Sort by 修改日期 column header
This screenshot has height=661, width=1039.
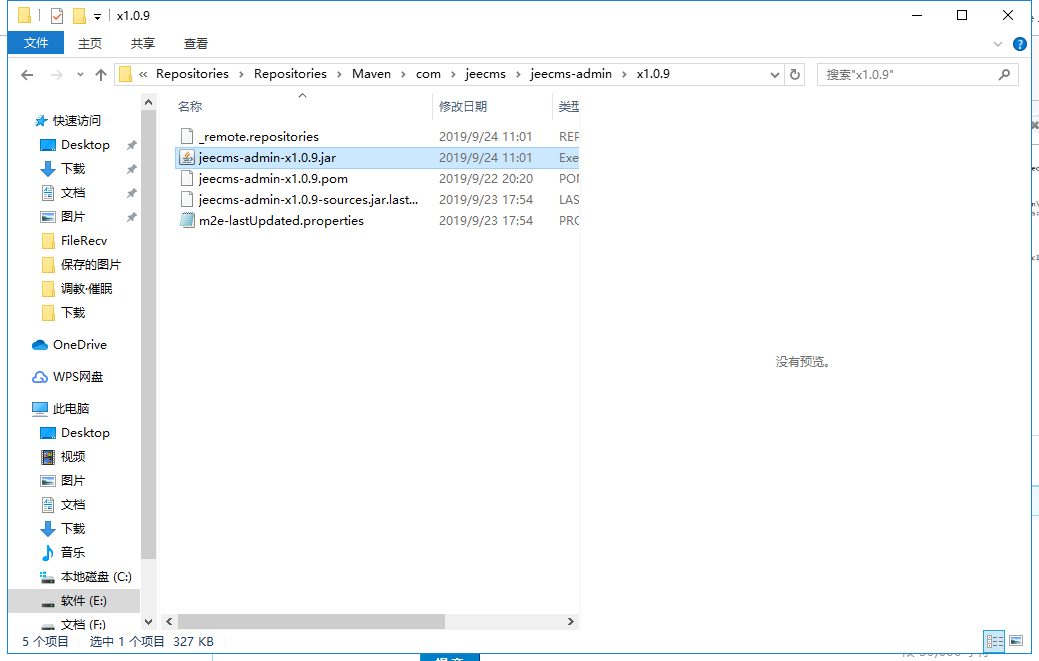pyautogui.click(x=463, y=107)
